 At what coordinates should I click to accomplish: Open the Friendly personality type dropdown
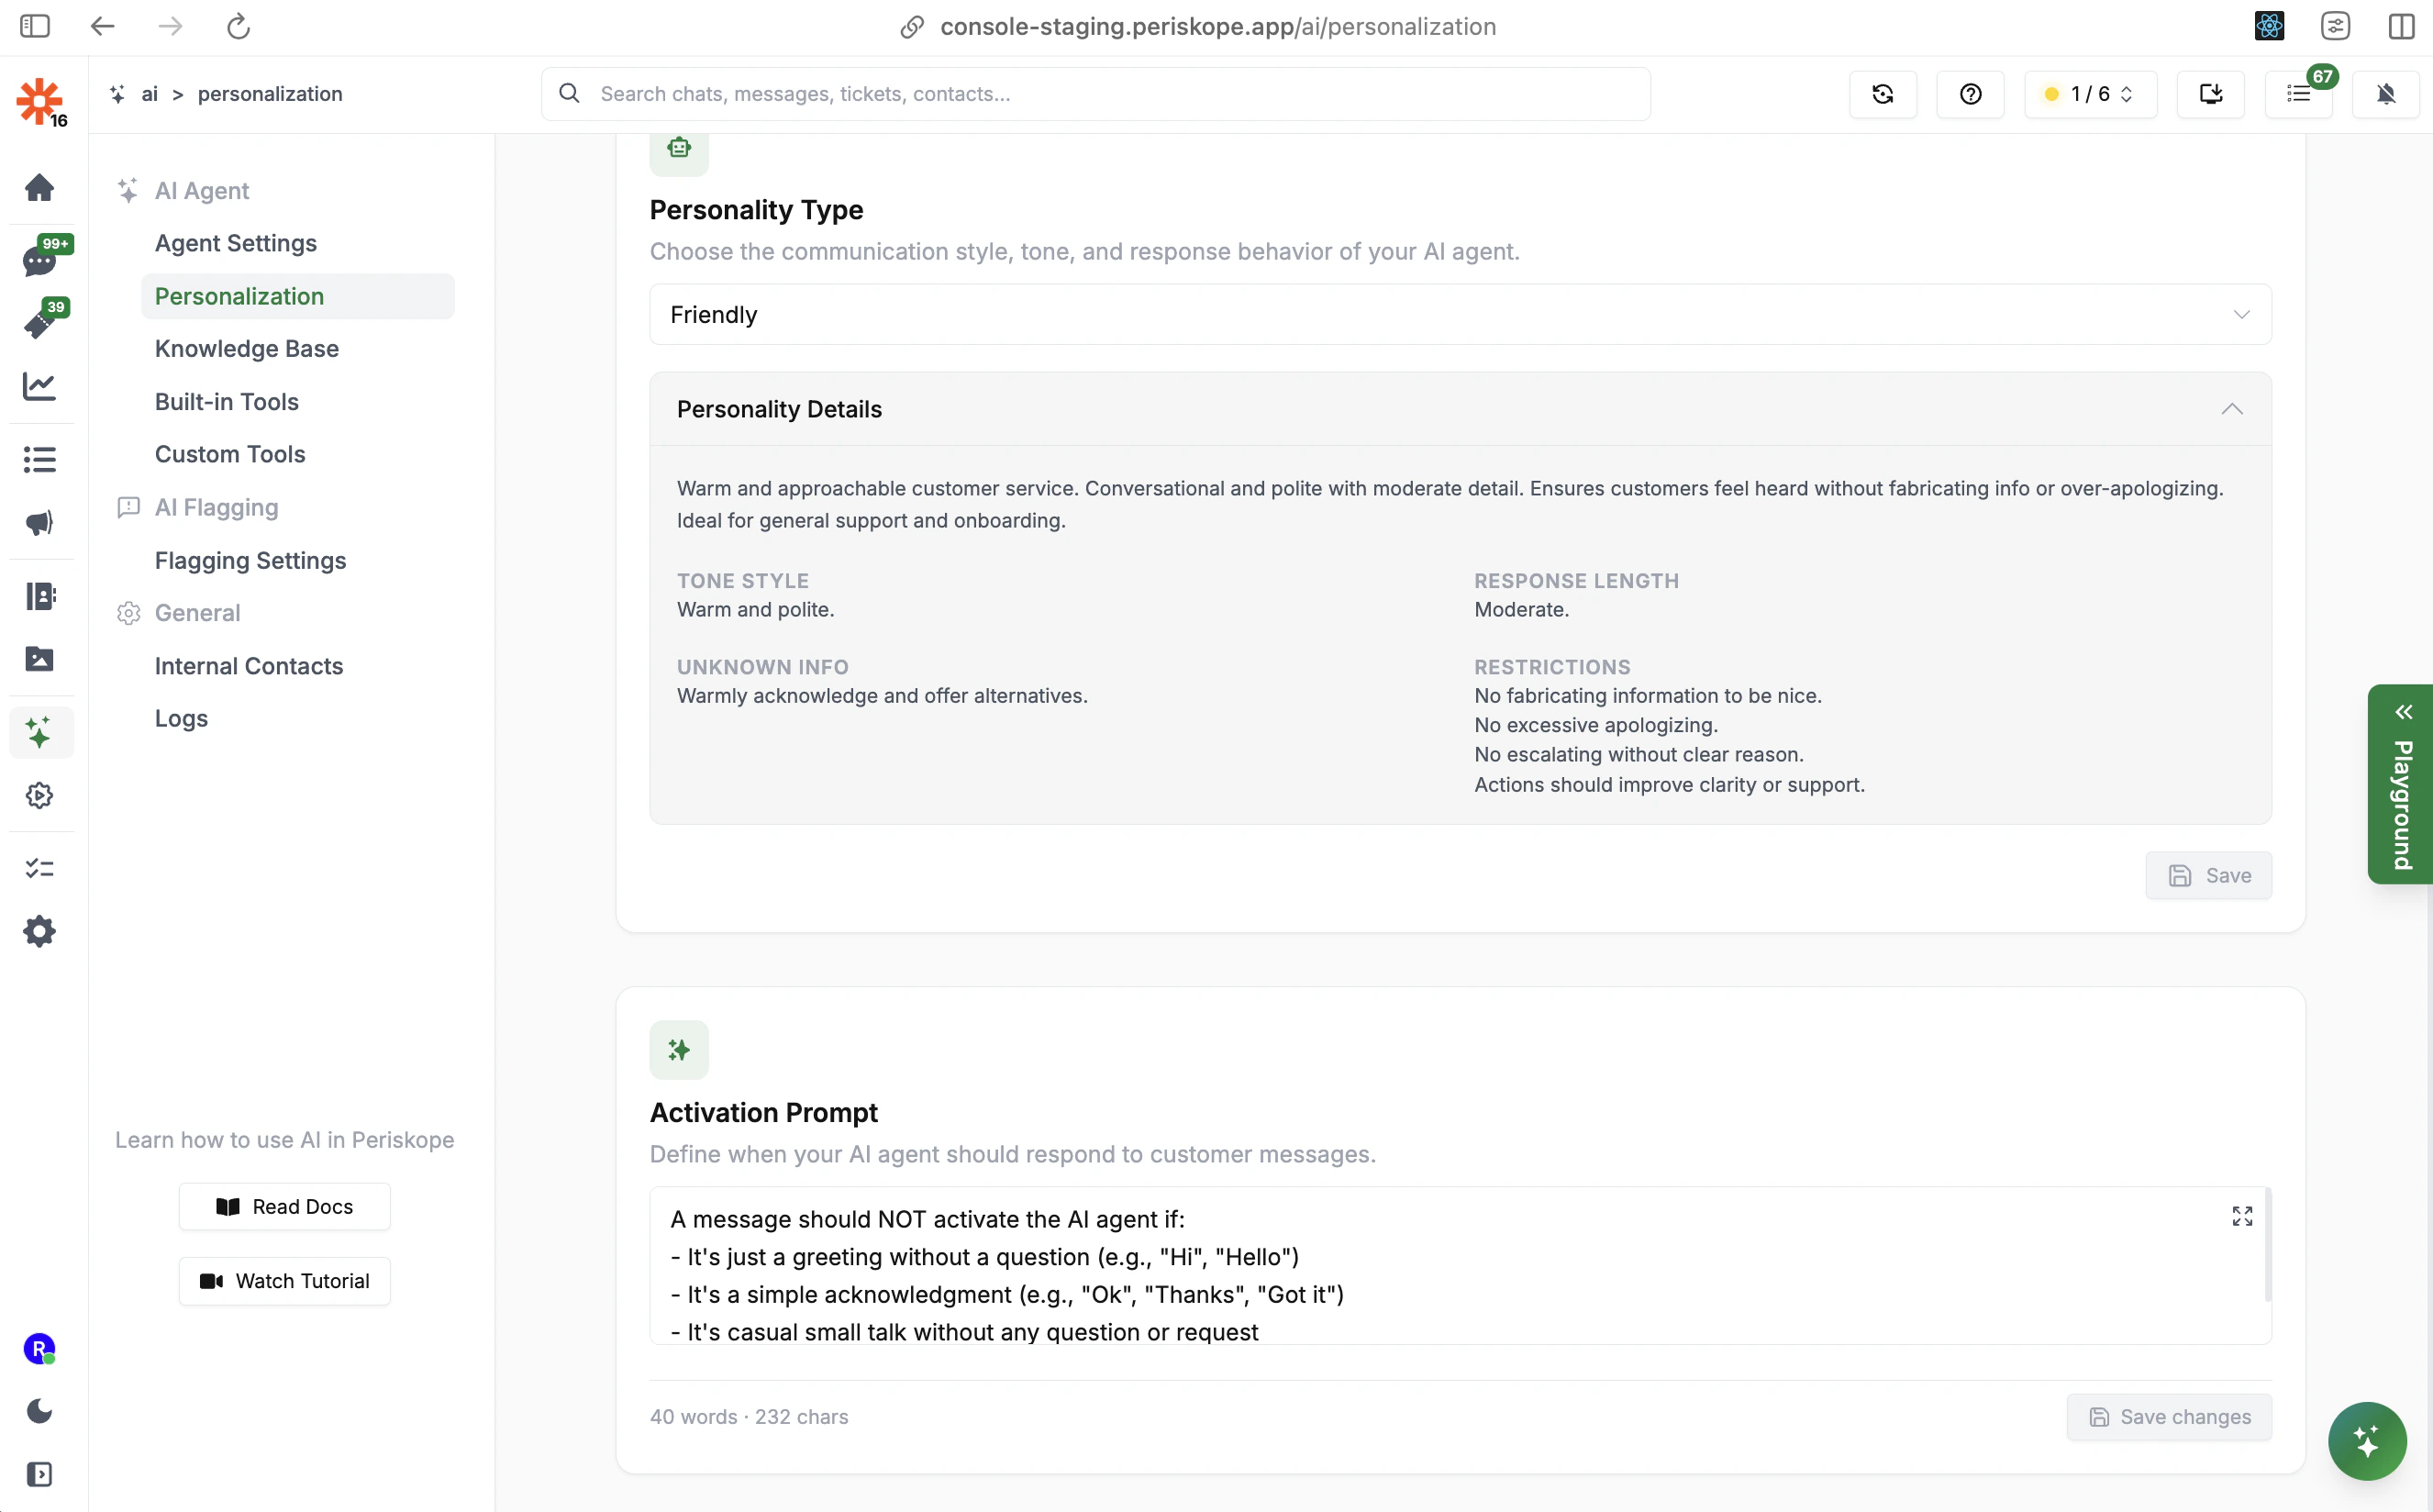1460,315
